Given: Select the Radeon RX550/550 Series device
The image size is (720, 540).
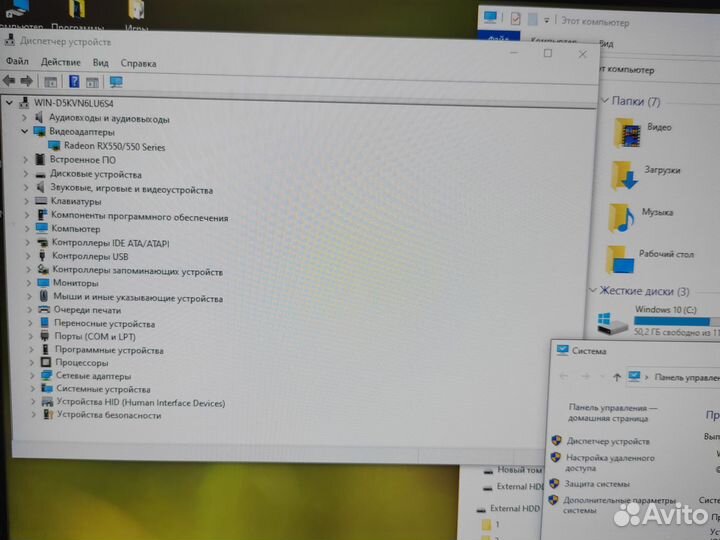Looking at the screenshot, I should pyautogui.click(x=114, y=146).
